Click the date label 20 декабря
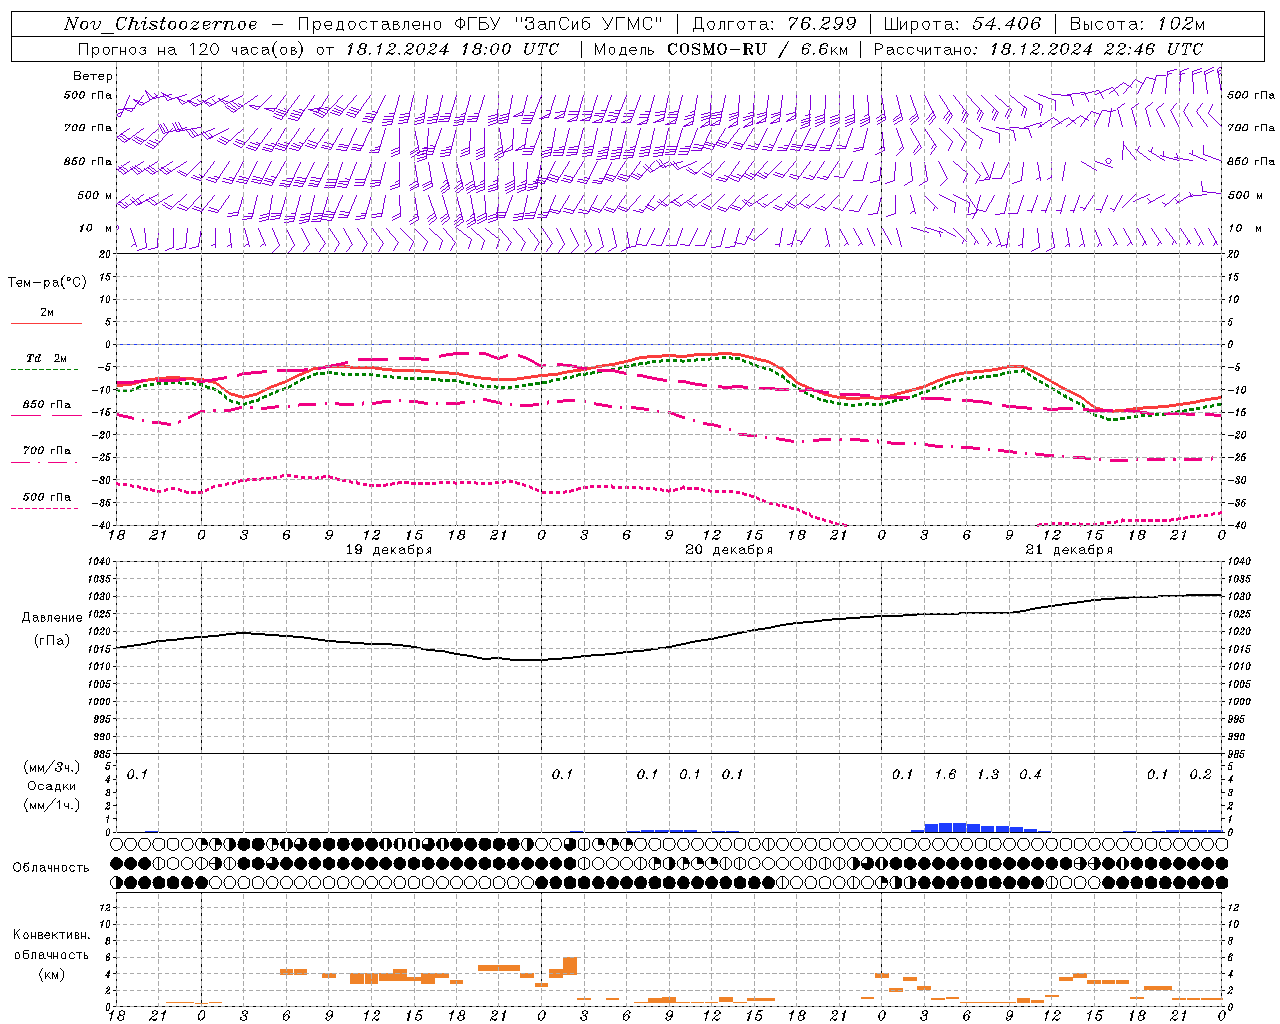The height and width of the screenshot is (1024, 1280). pyautogui.click(x=729, y=550)
